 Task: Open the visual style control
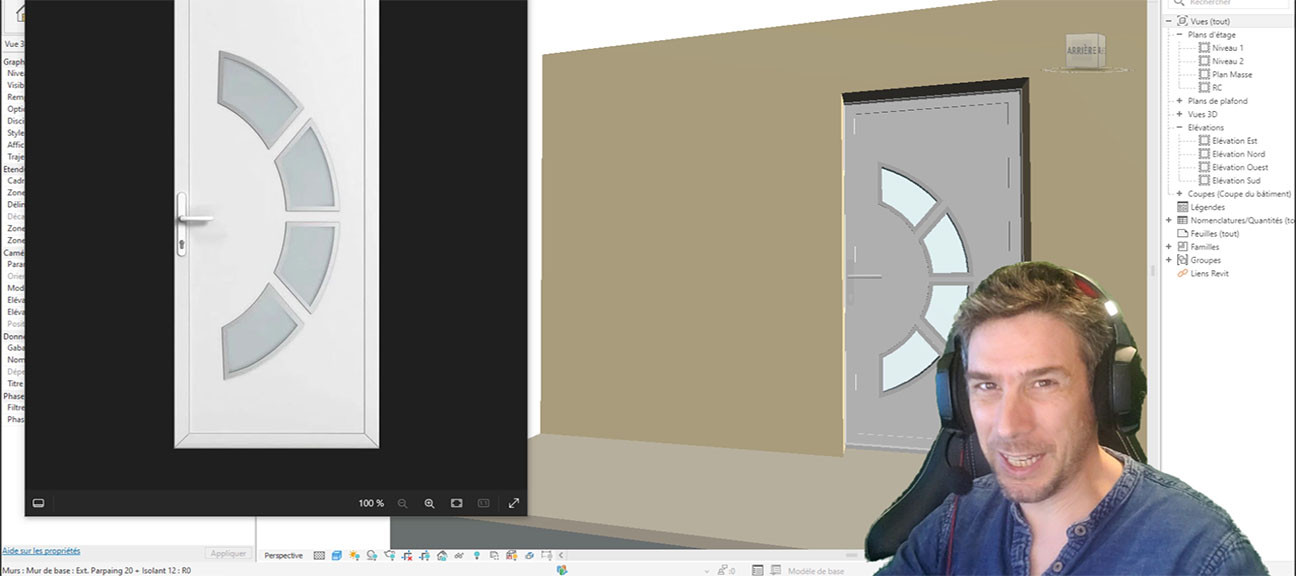336,555
